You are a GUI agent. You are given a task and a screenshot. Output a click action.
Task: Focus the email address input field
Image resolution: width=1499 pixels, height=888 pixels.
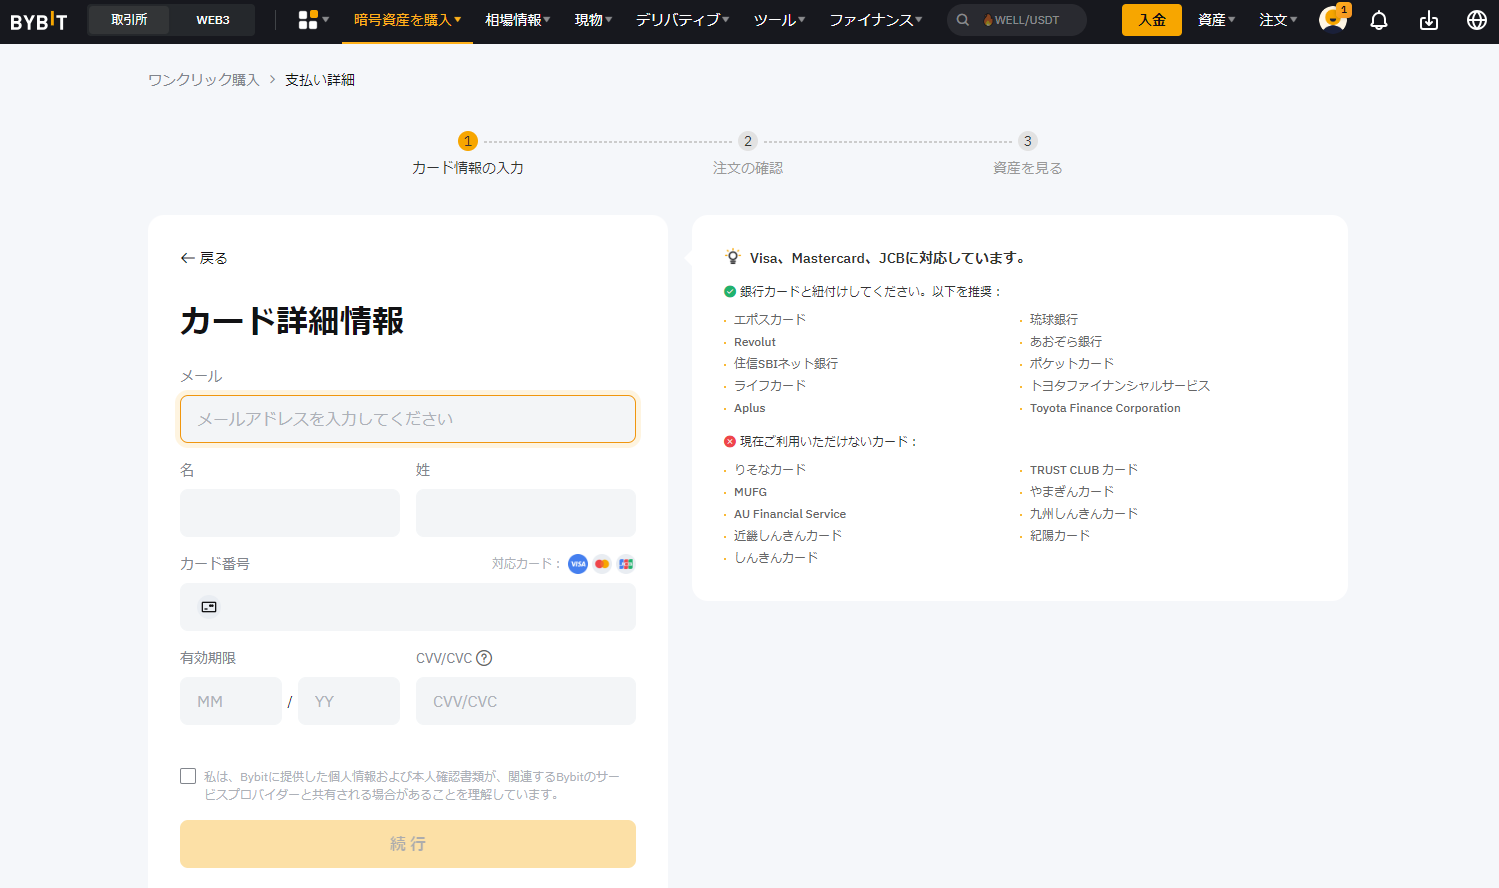click(408, 419)
